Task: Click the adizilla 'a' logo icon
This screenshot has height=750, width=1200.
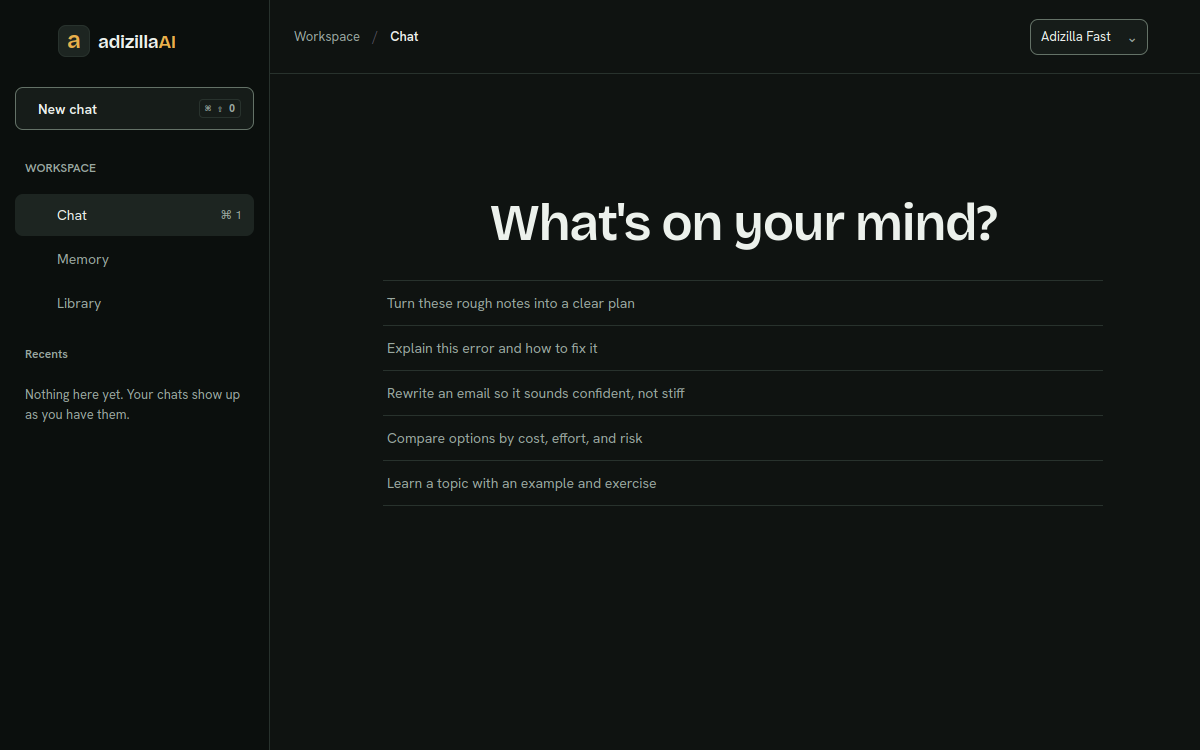Action: coord(74,41)
